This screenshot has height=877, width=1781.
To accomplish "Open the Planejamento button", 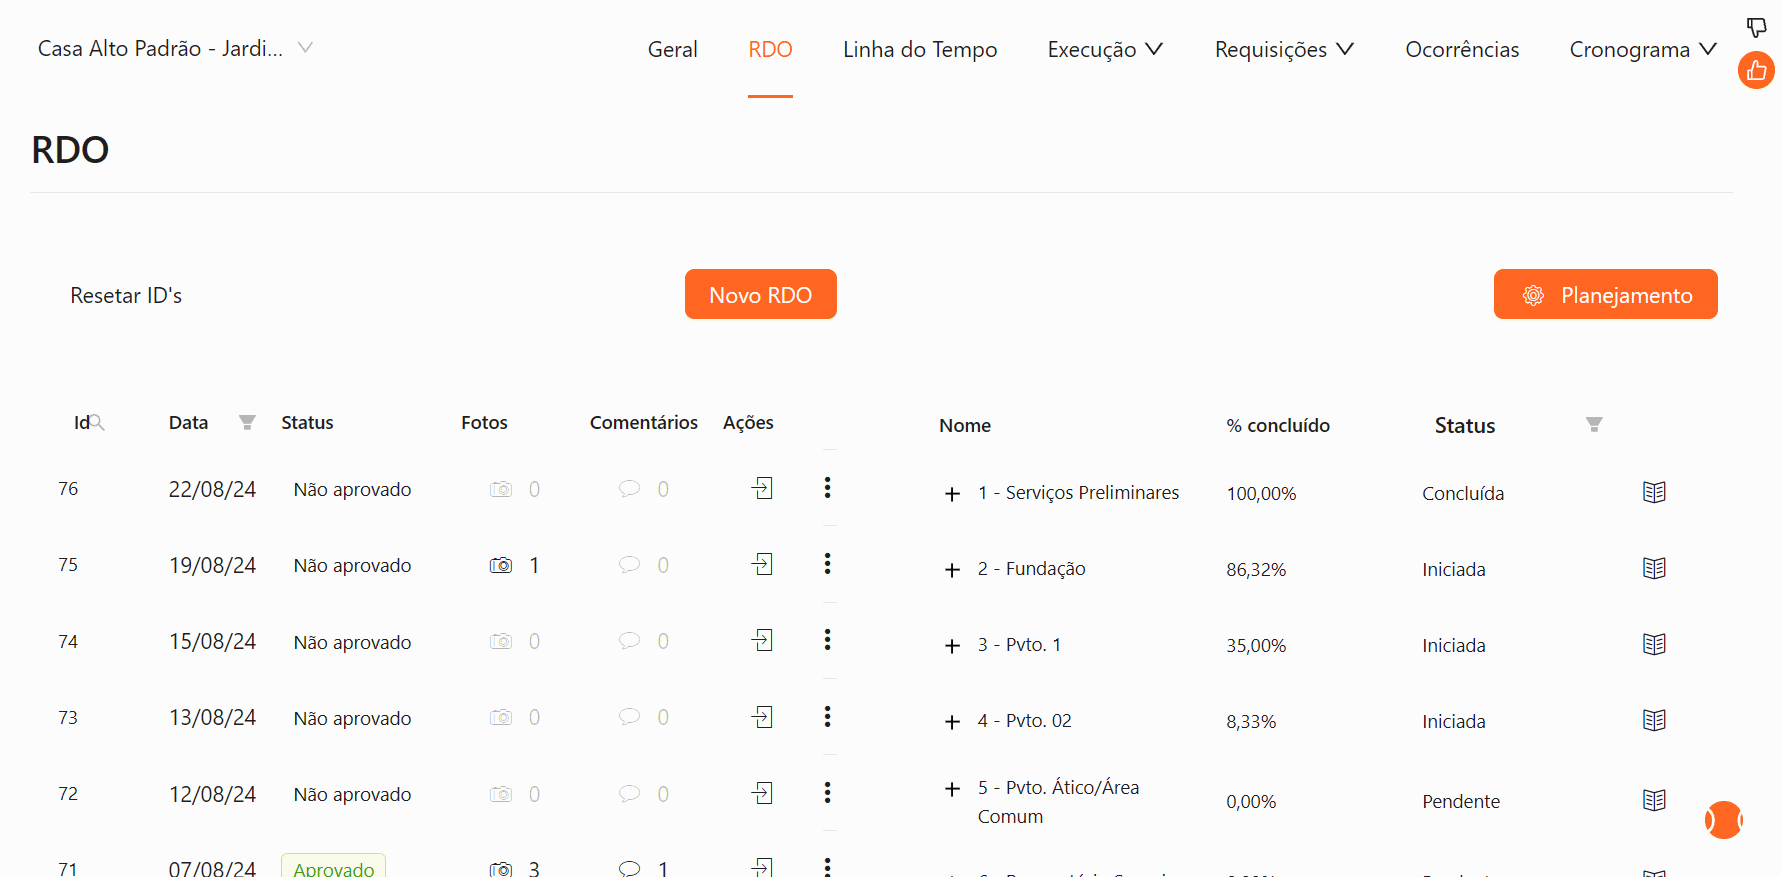I will [x=1605, y=294].
